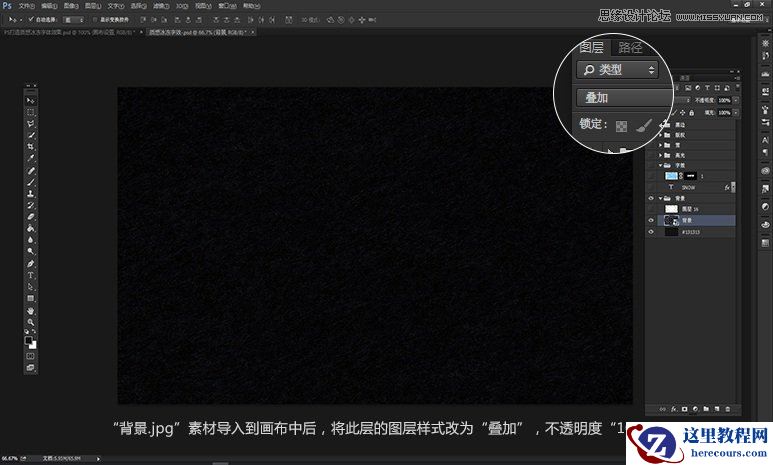
Task: Select the Crop tool
Action: [31, 147]
